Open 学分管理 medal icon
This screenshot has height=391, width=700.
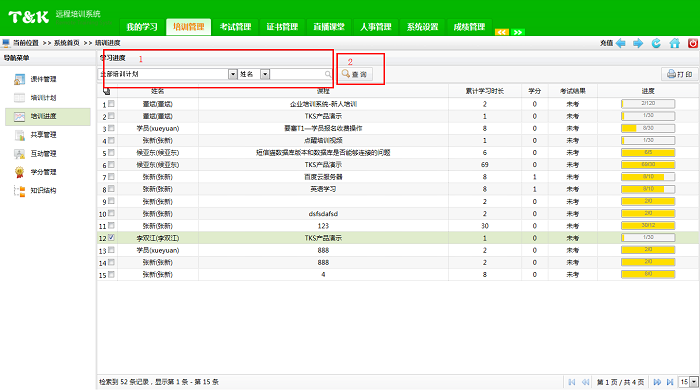click(x=19, y=172)
